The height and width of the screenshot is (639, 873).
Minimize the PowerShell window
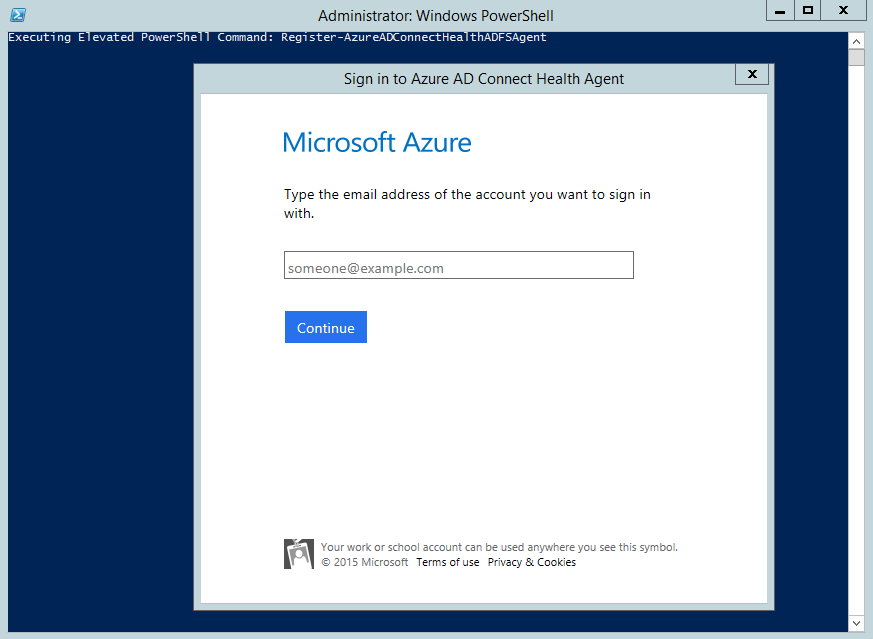780,11
